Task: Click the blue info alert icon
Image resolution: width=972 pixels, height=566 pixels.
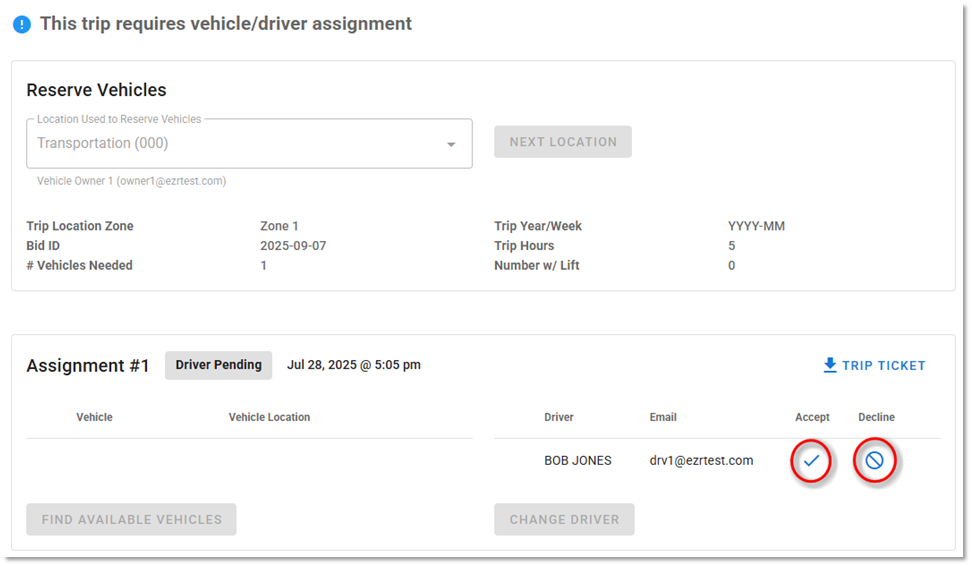Action: (x=22, y=24)
